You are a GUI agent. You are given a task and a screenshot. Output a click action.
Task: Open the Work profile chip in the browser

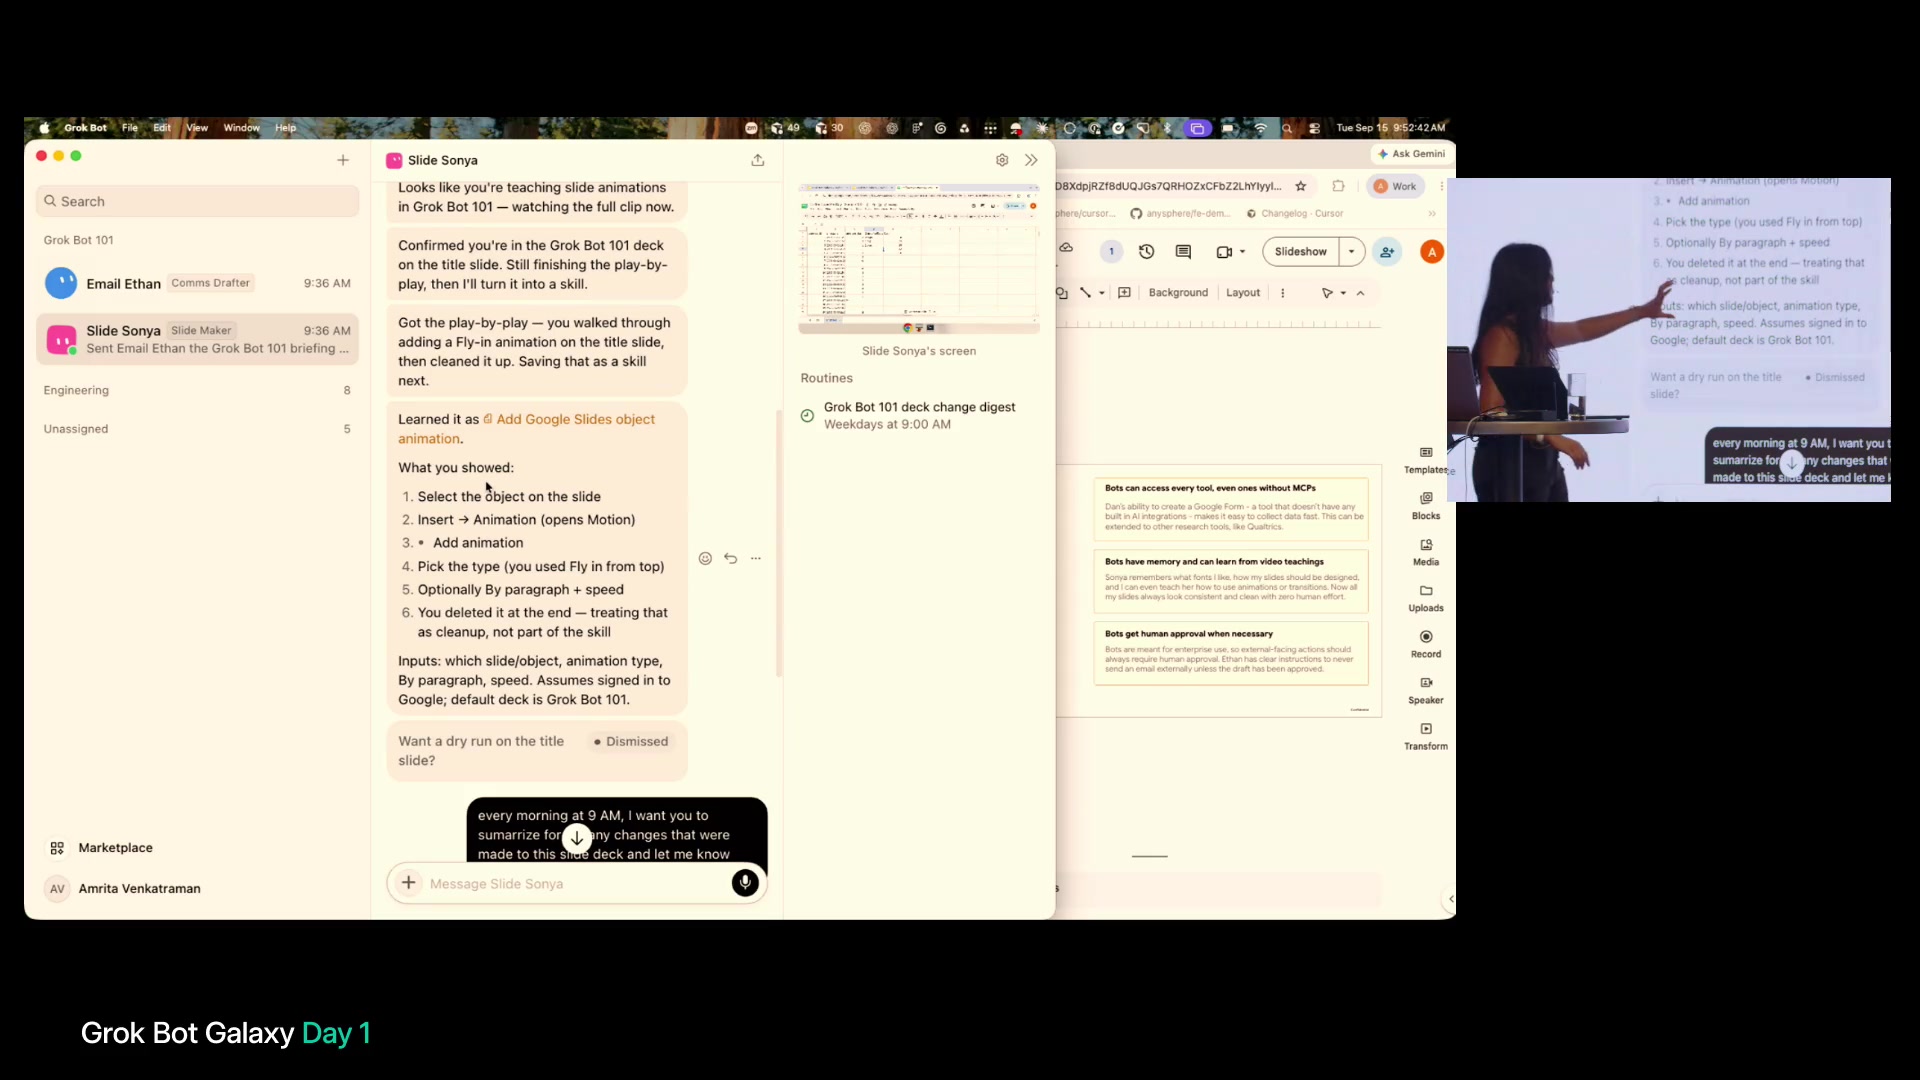click(1395, 186)
